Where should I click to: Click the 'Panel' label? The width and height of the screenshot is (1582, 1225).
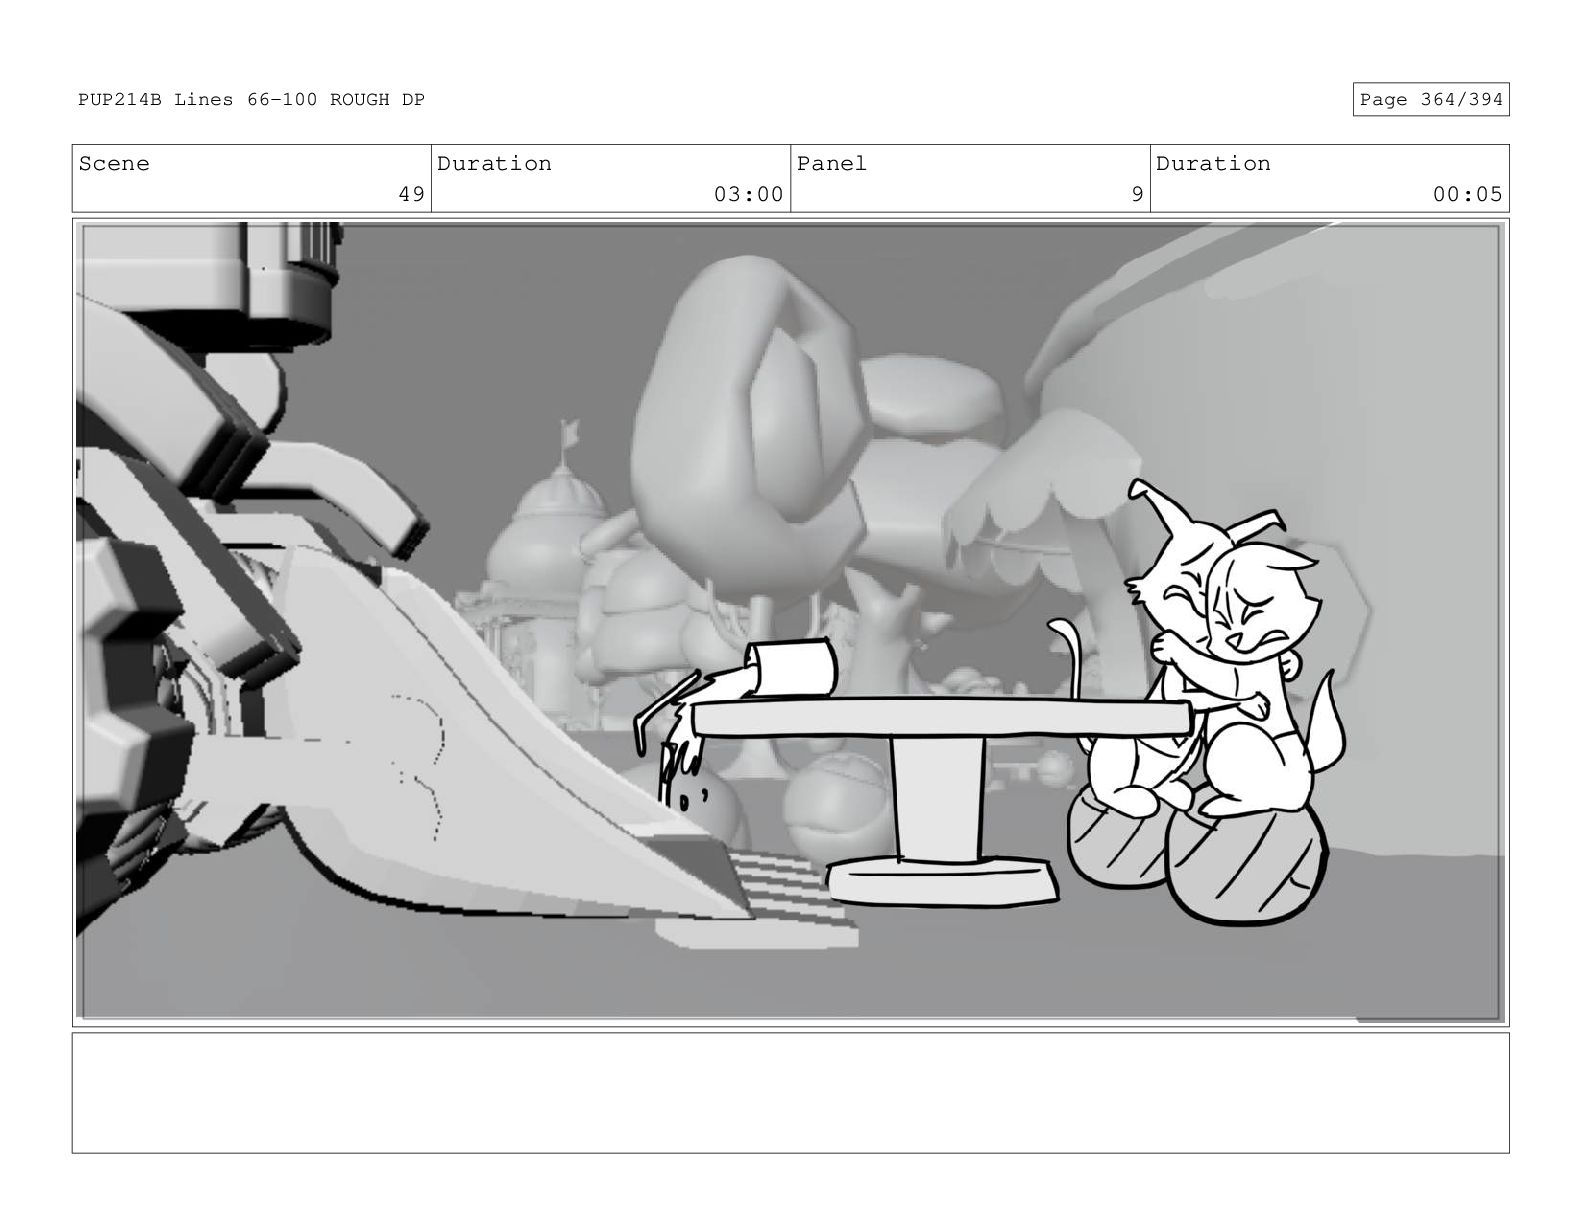pos(832,164)
